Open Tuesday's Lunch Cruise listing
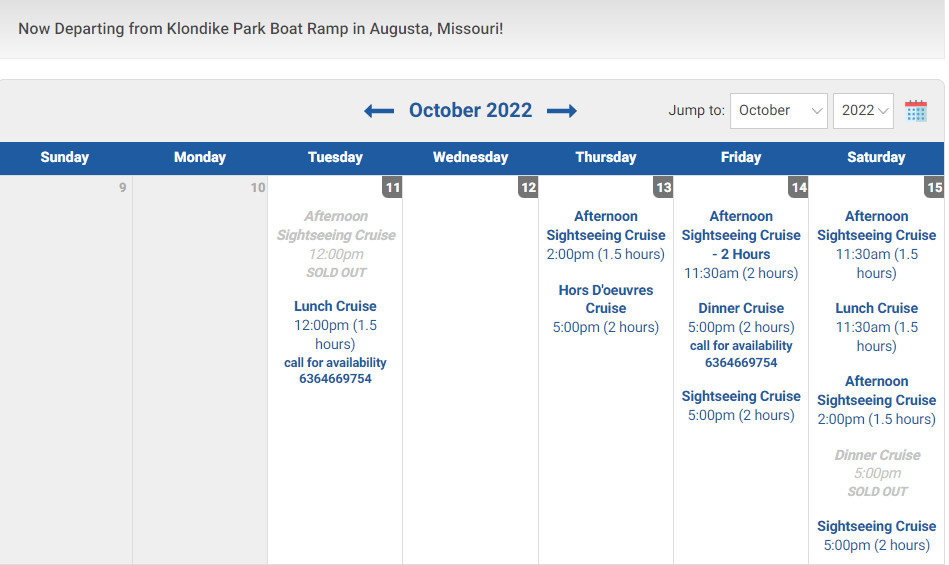Viewport: 949px width, 565px height. click(x=335, y=306)
